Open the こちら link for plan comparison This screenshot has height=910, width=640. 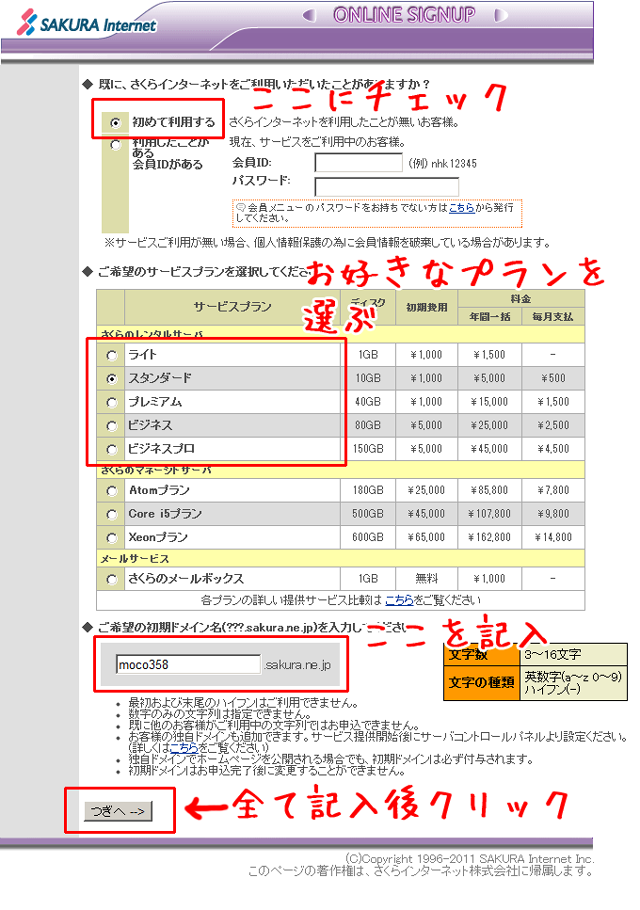point(399,600)
